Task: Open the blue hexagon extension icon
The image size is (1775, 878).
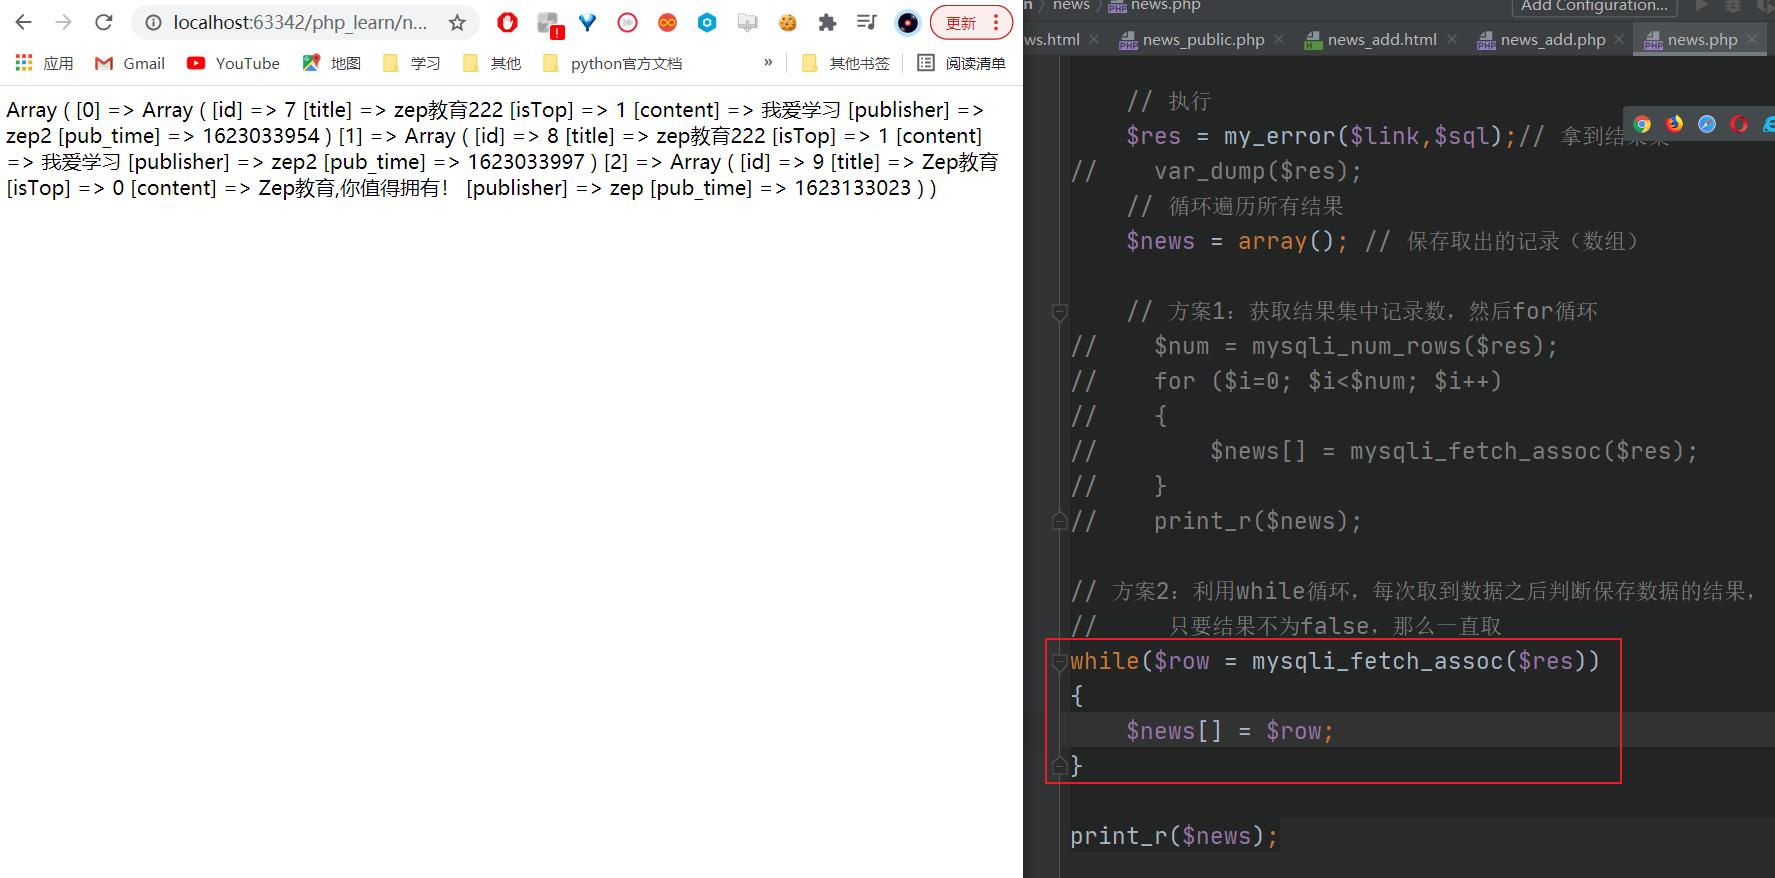Action: (x=707, y=22)
